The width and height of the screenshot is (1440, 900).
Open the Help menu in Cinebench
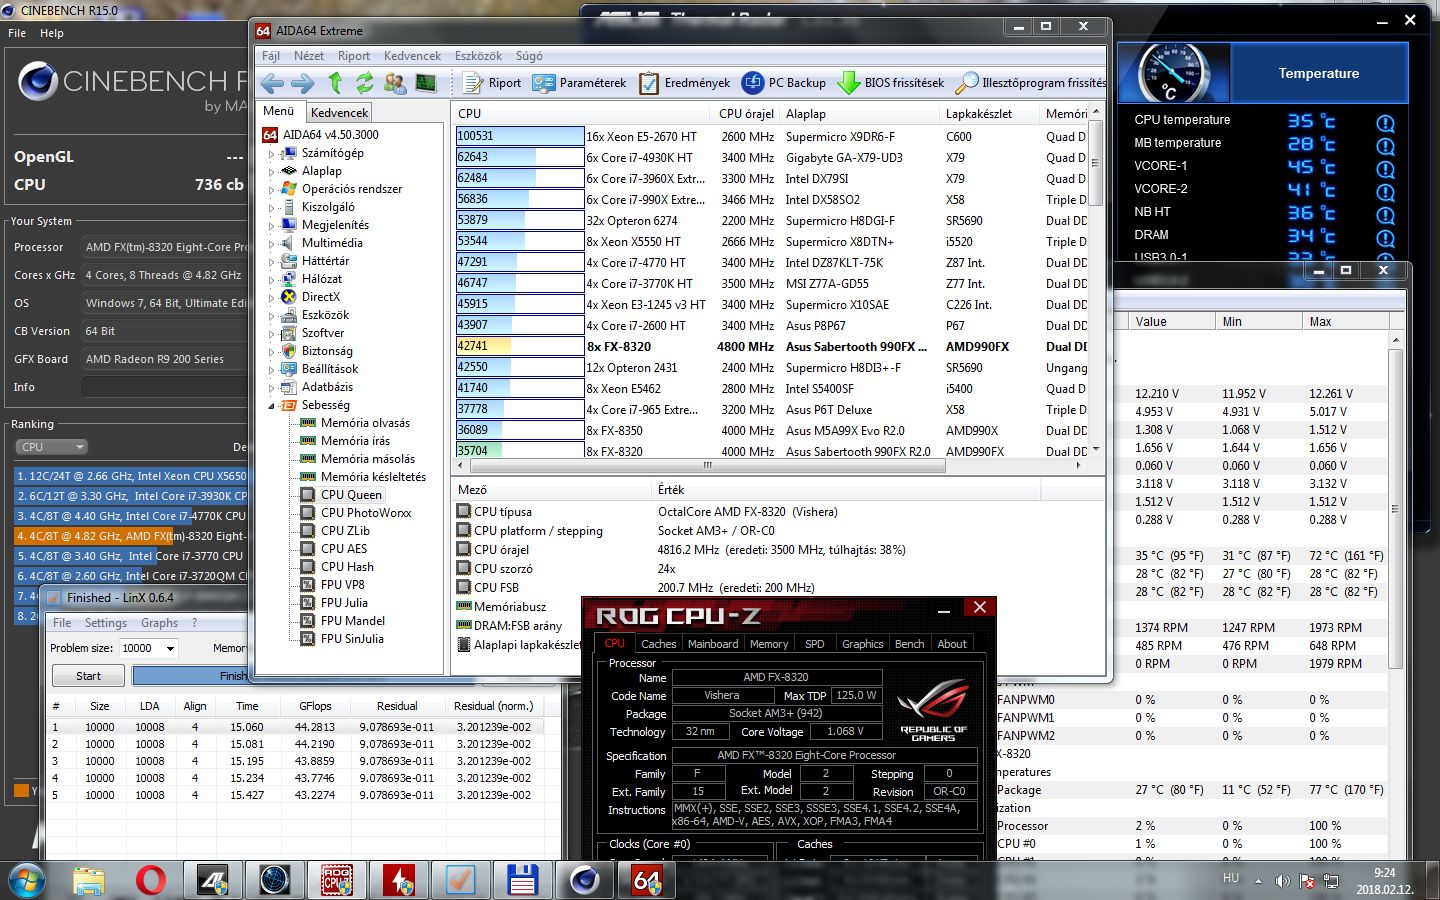pyautogui.click(x=52, y=33)
